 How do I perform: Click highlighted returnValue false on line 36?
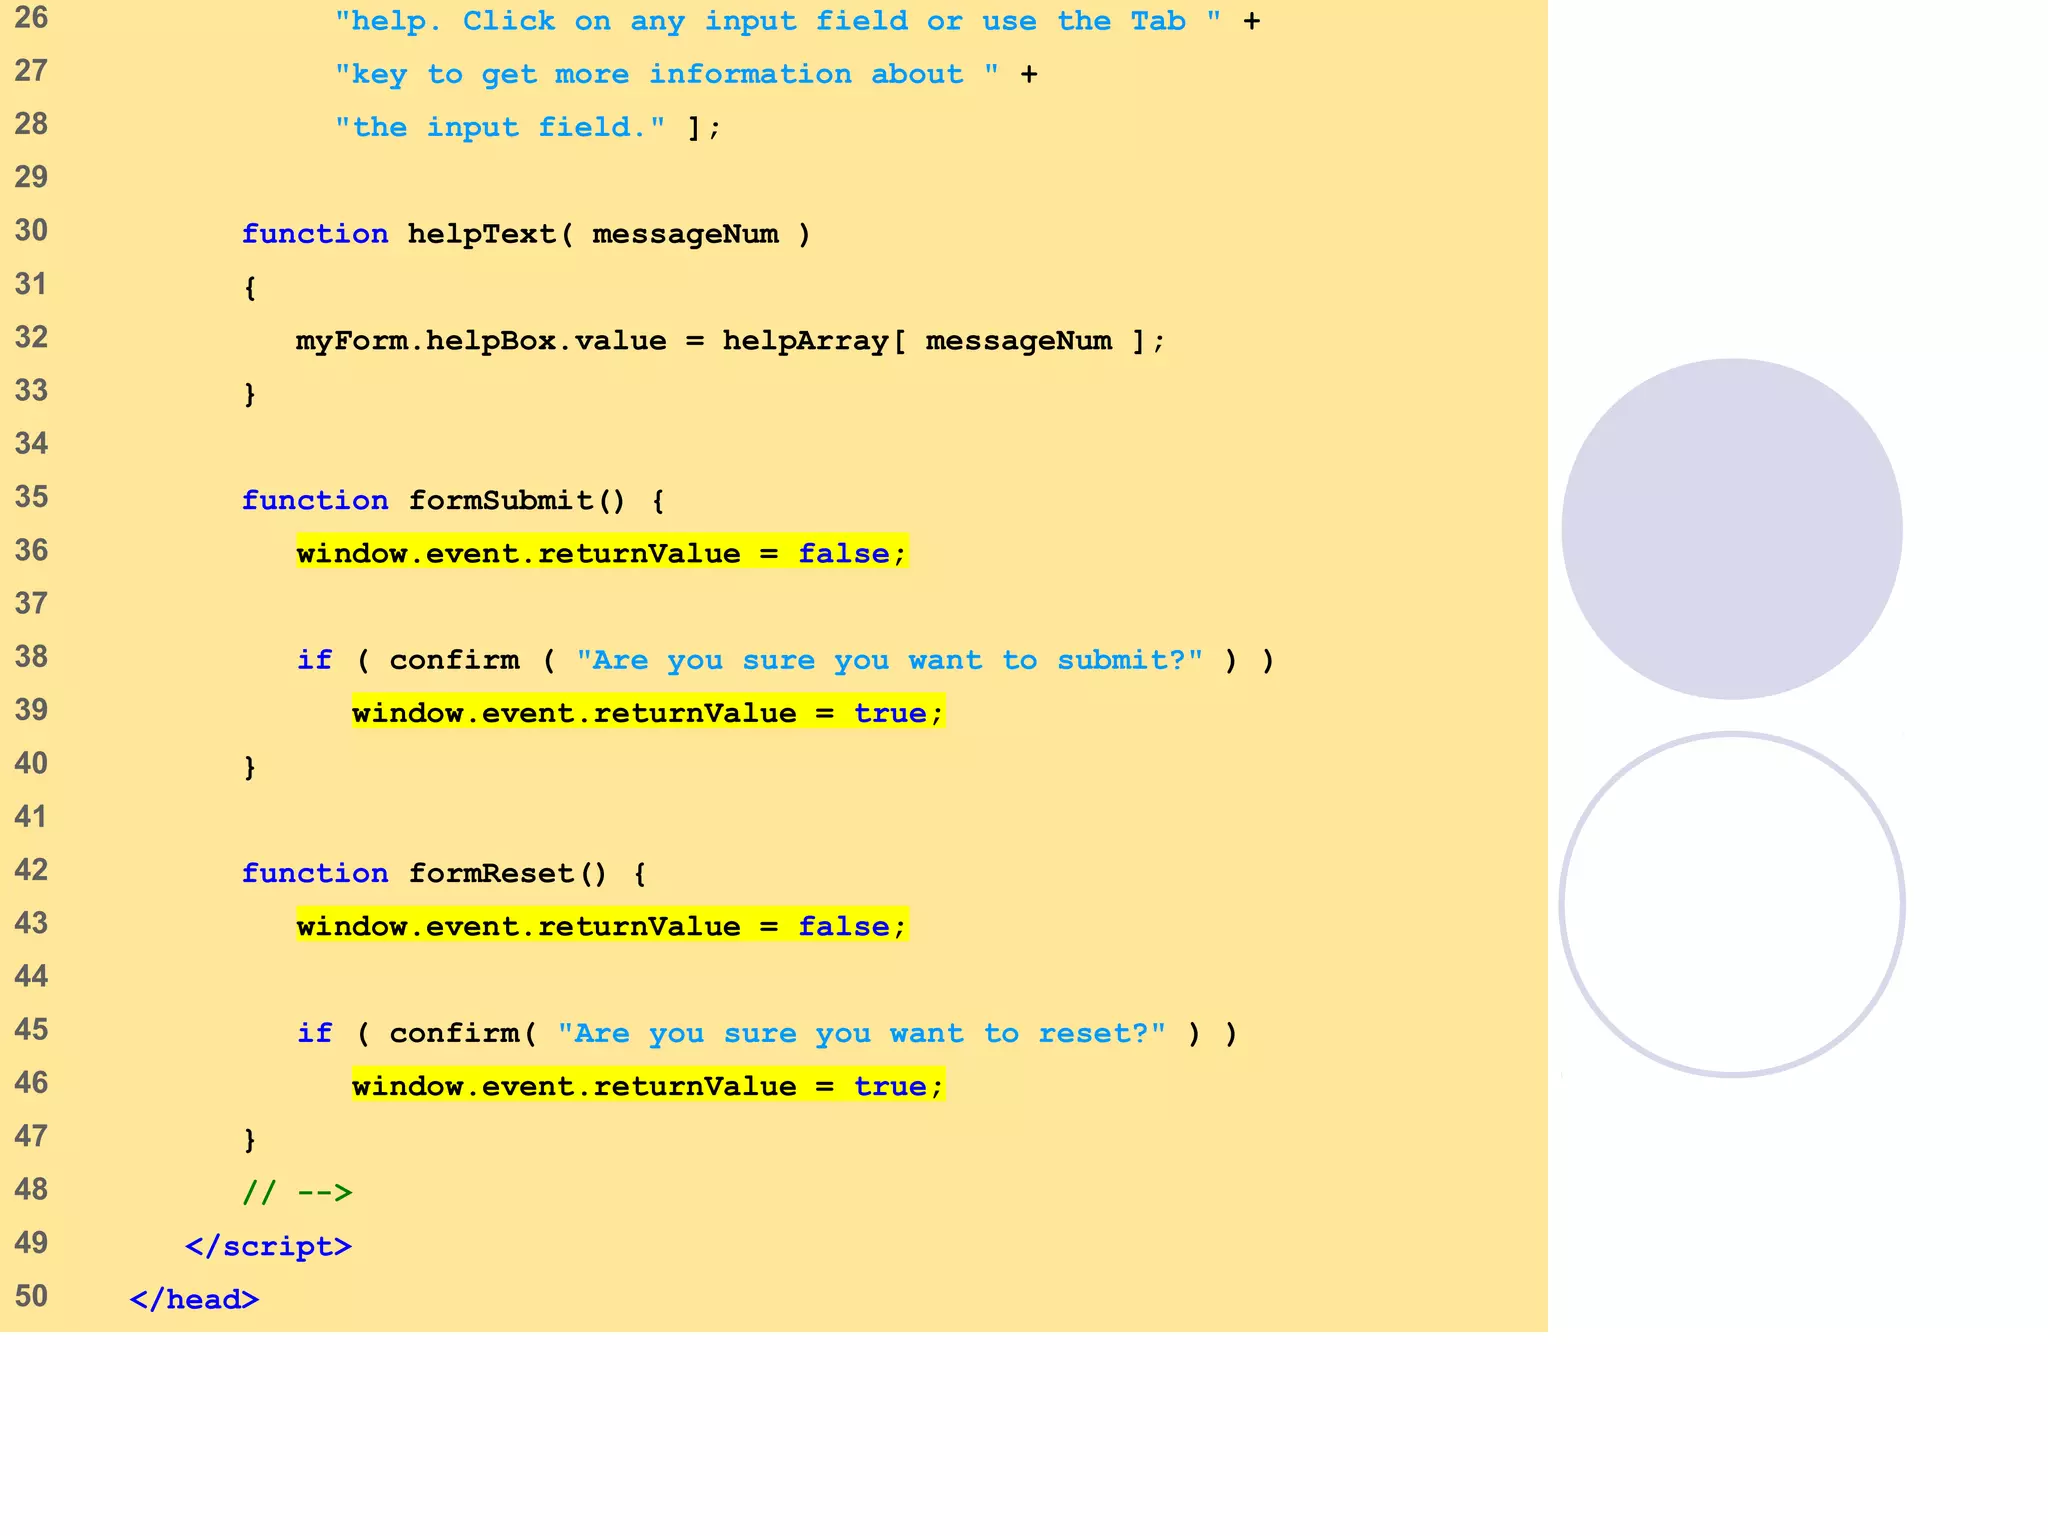point(601,553)
